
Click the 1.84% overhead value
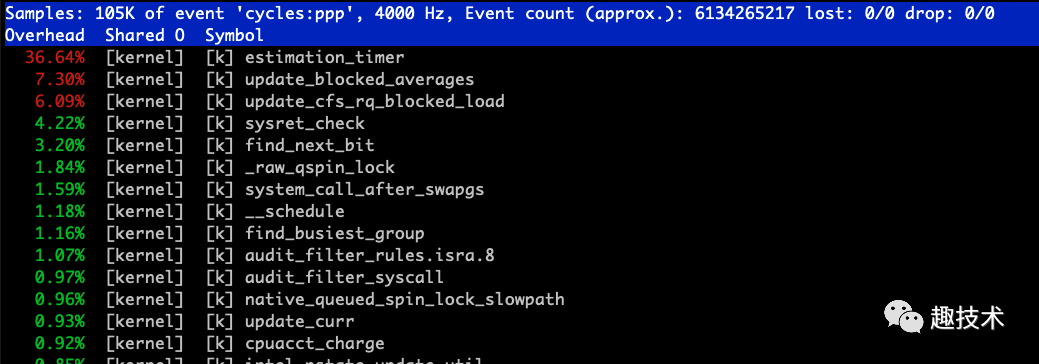60,168
